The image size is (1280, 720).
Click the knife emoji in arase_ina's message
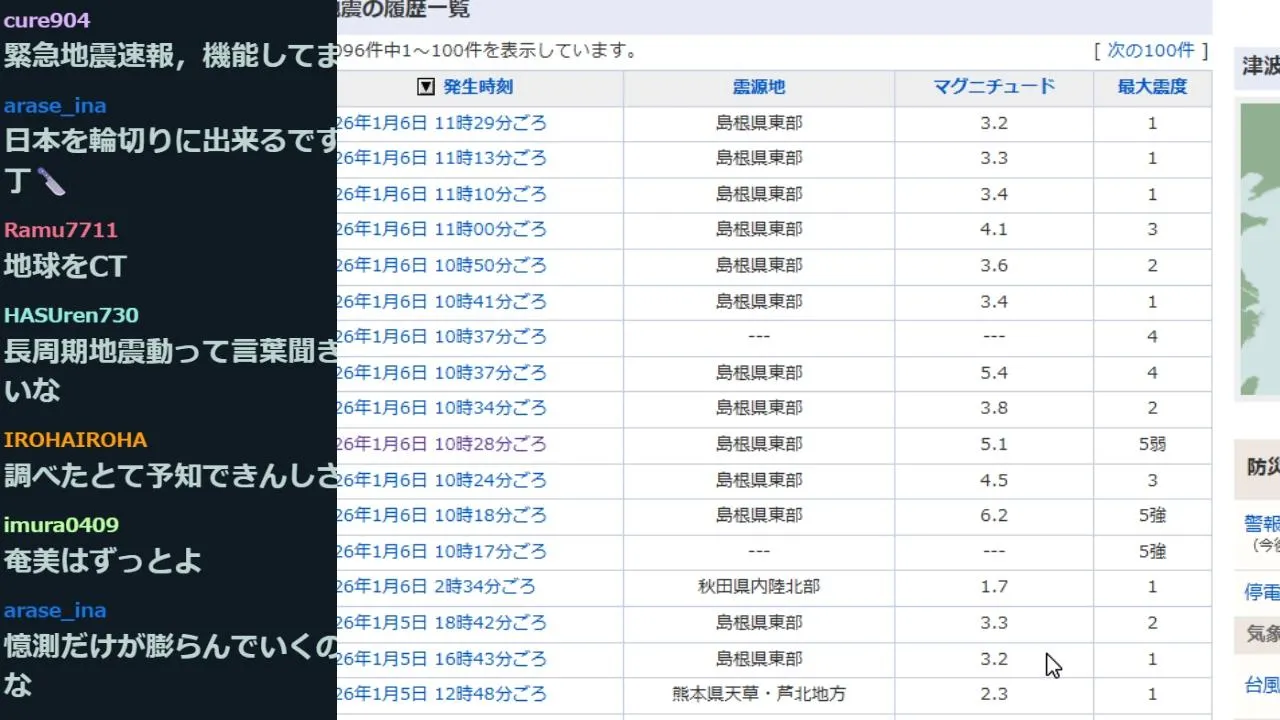51,181
